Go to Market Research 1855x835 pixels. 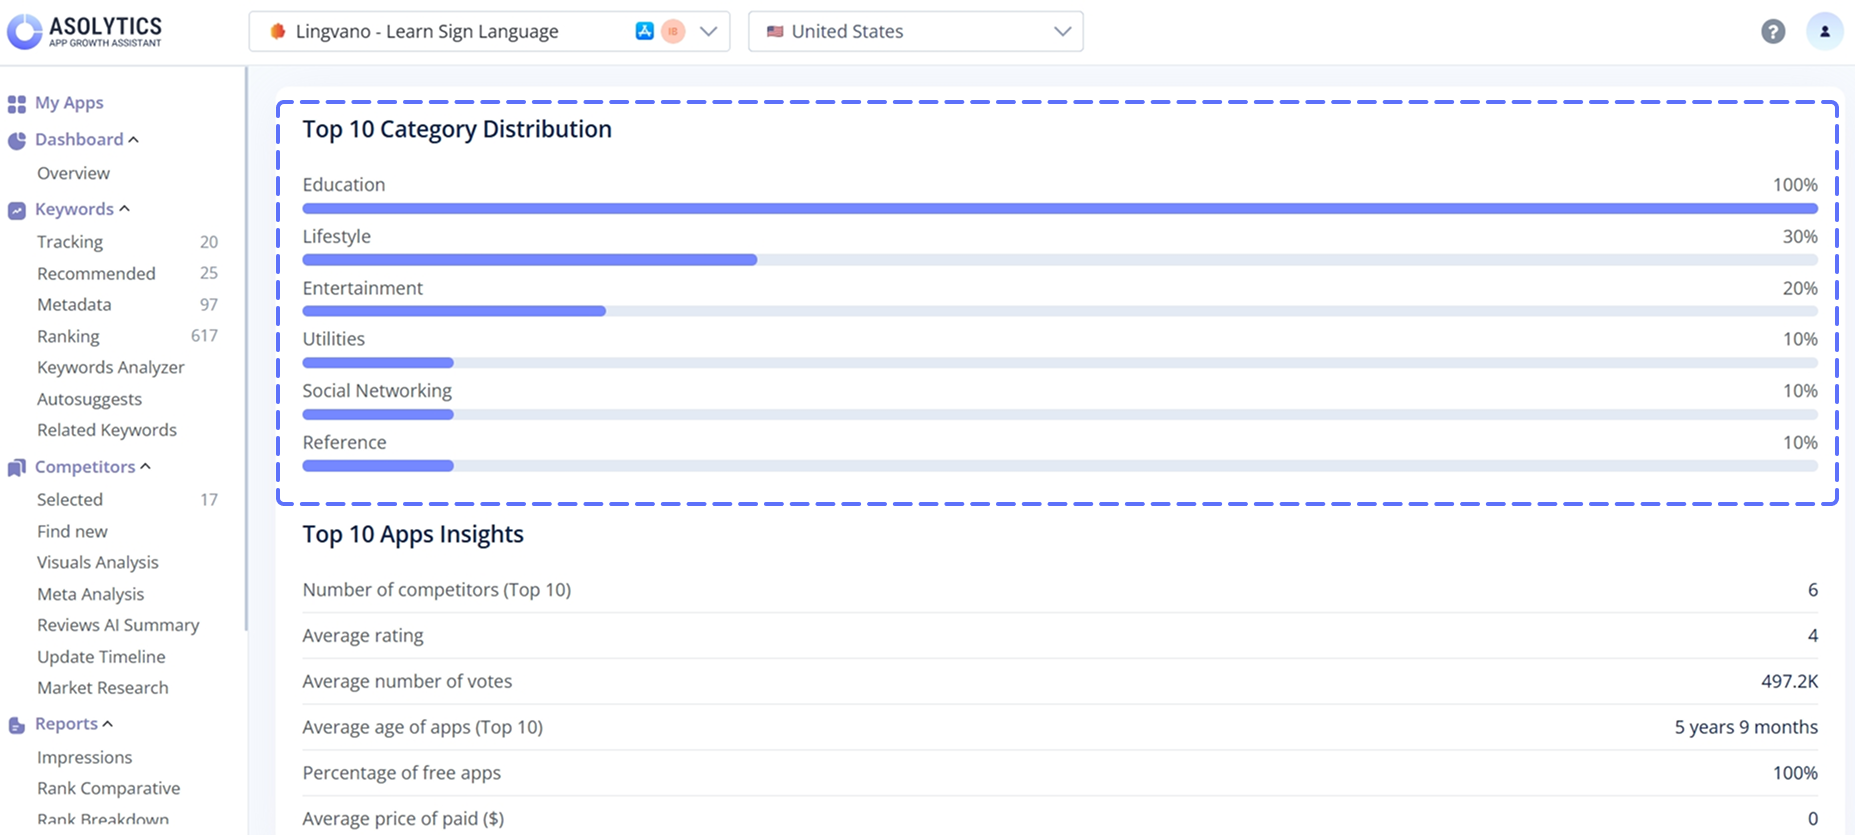pyautogui.click(x=102, y=688)
